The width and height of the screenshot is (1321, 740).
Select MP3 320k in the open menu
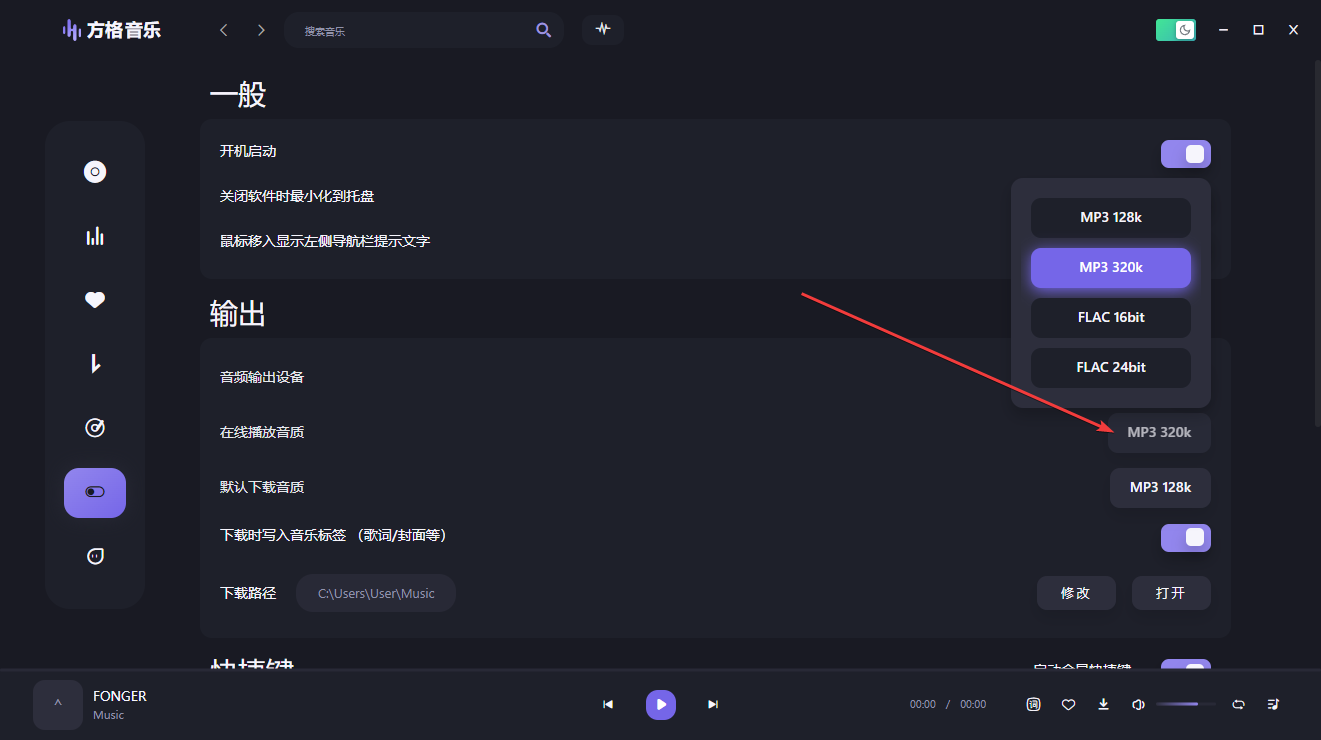[1110, 267]
